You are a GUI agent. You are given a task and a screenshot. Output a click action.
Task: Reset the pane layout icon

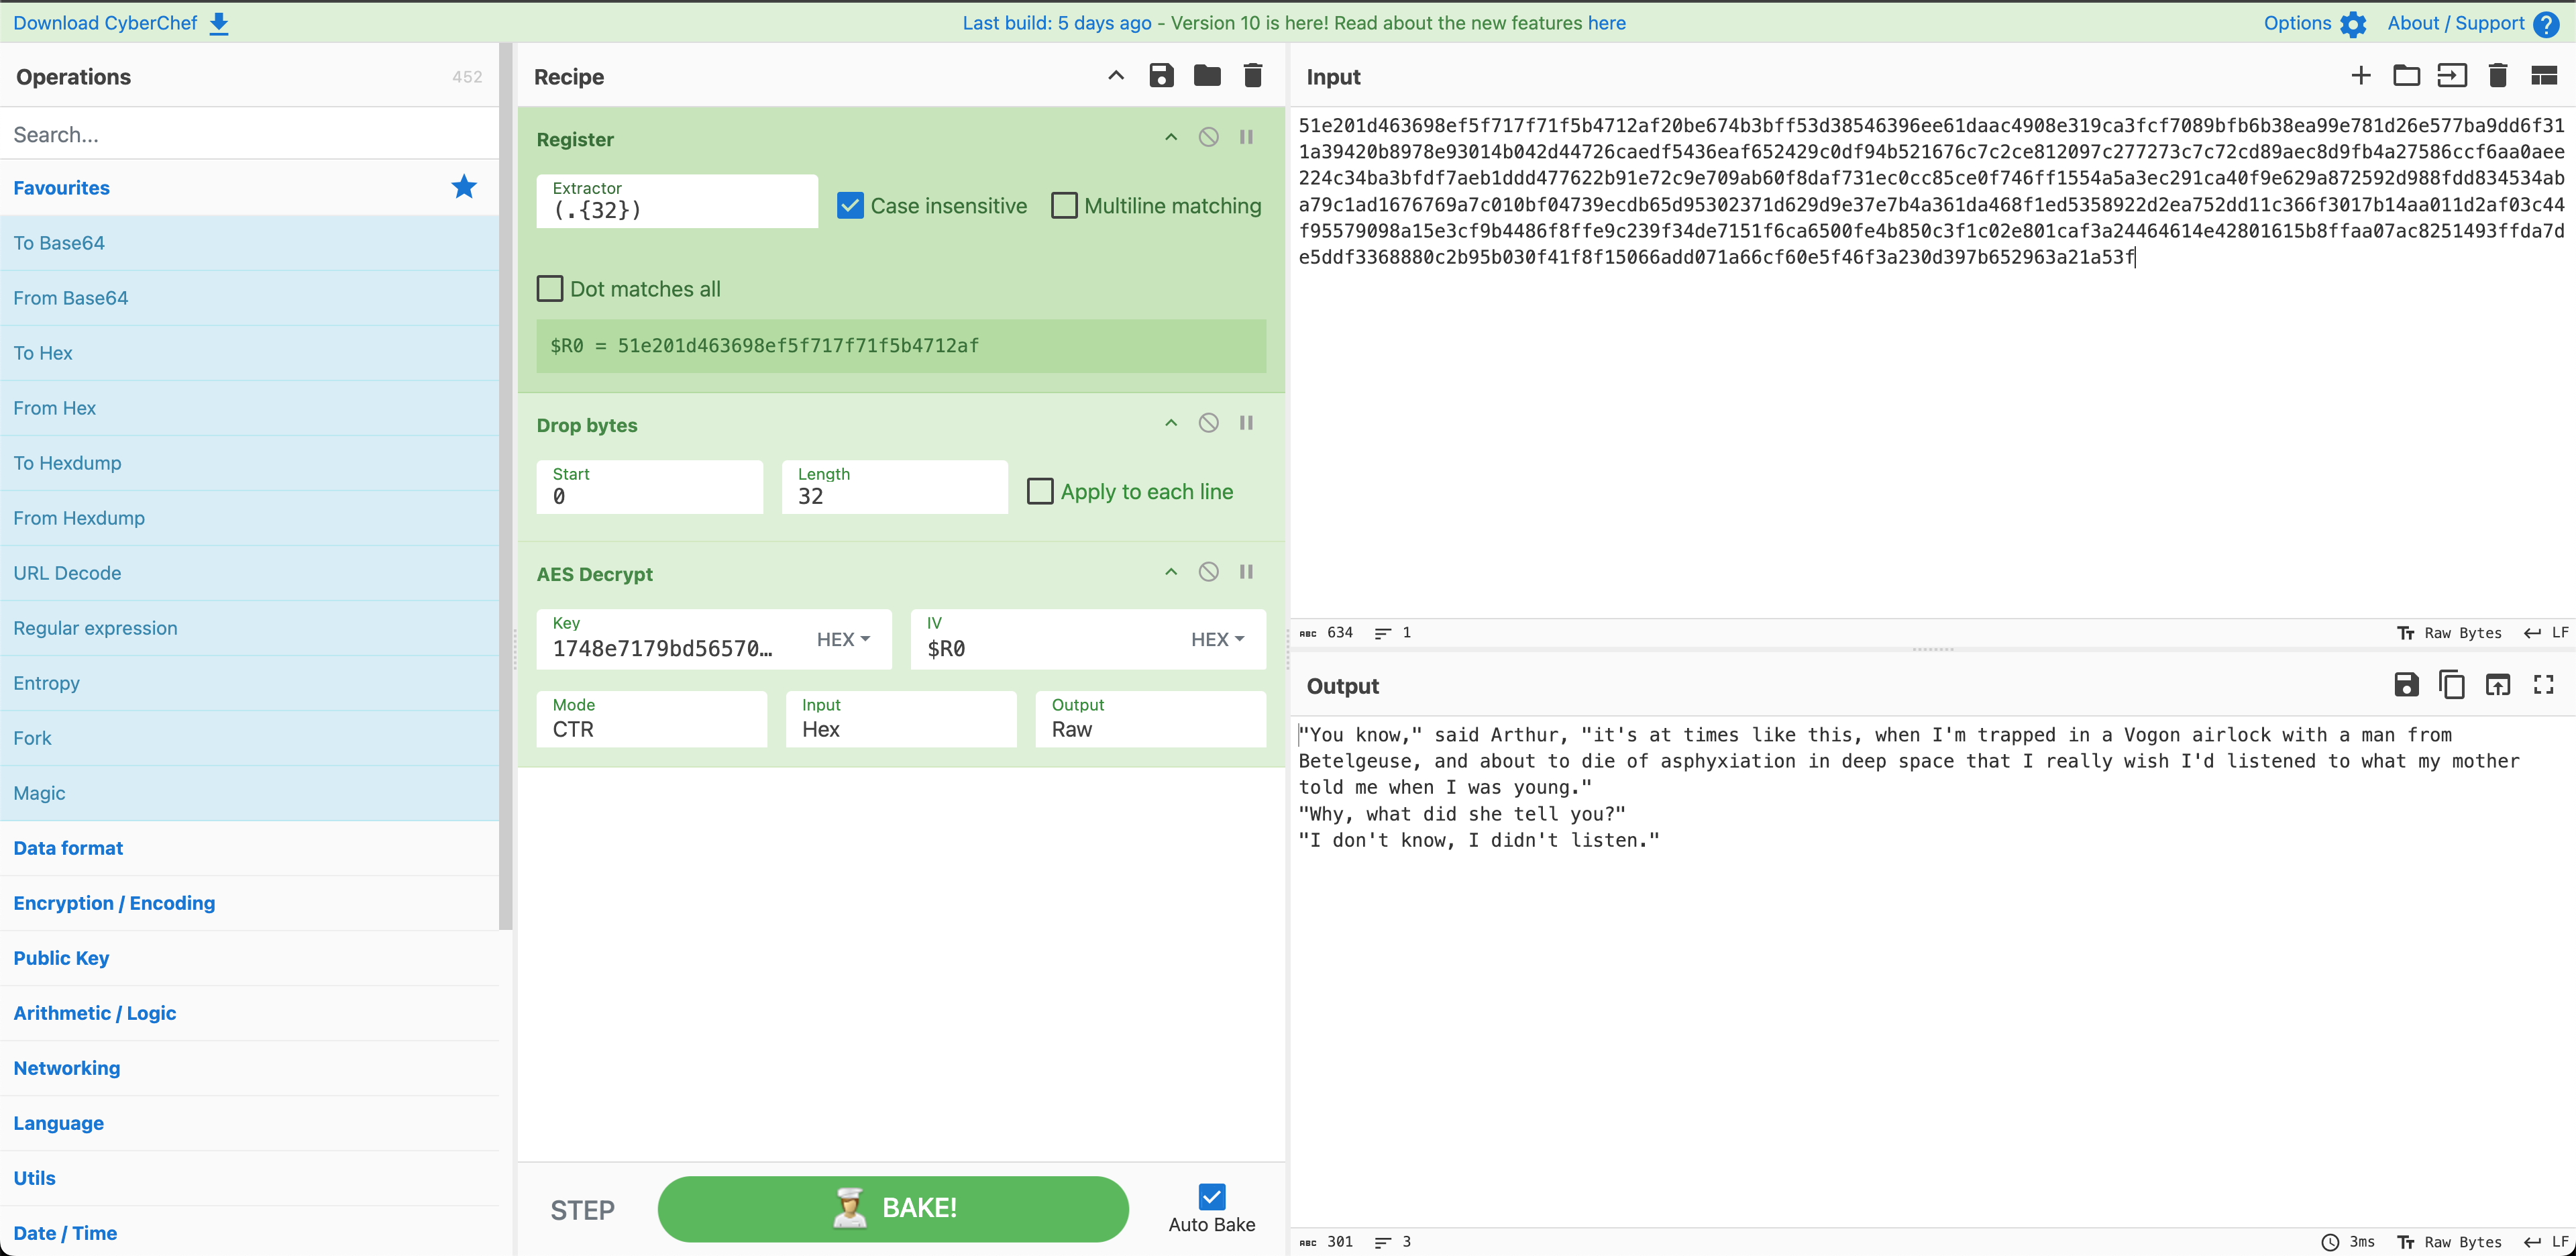pyautogui.click(x=2543, y=76)
